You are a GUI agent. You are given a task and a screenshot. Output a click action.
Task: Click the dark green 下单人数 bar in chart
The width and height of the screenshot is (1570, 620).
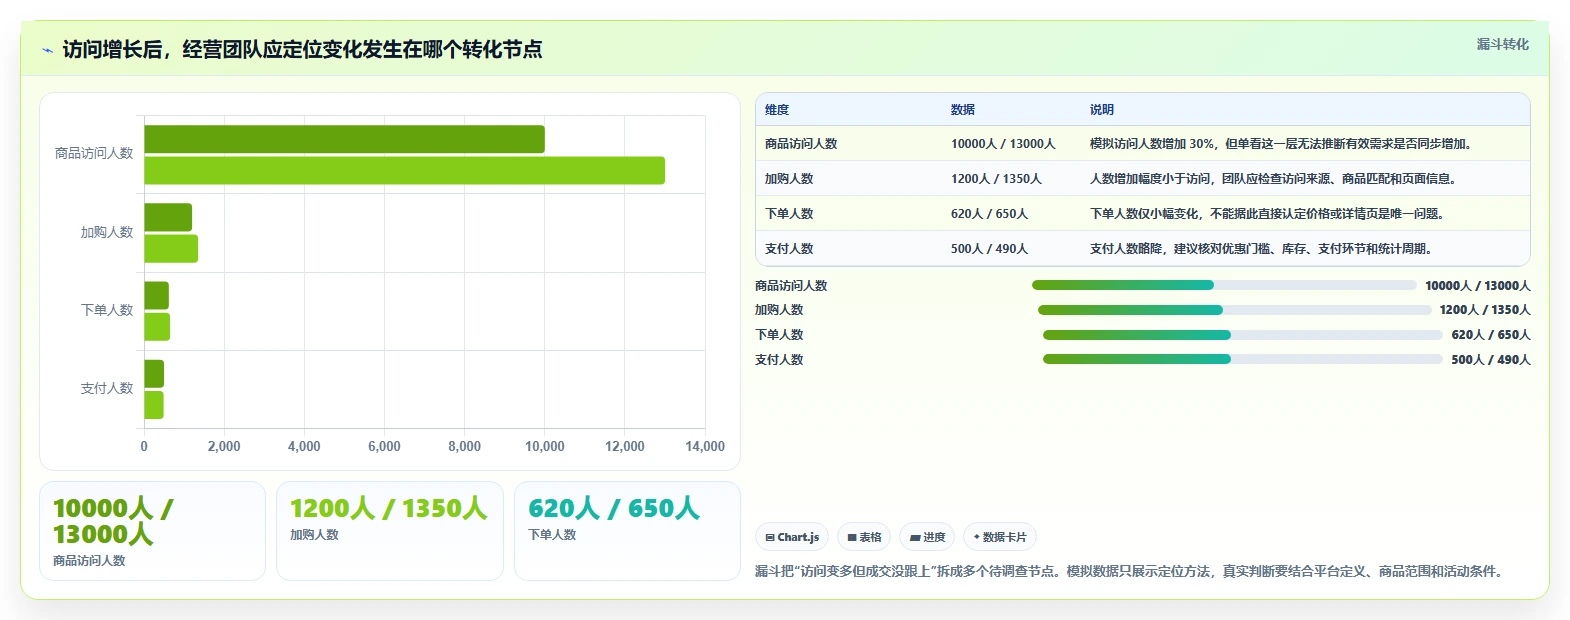pyautogui.click(x=156, y=296)
